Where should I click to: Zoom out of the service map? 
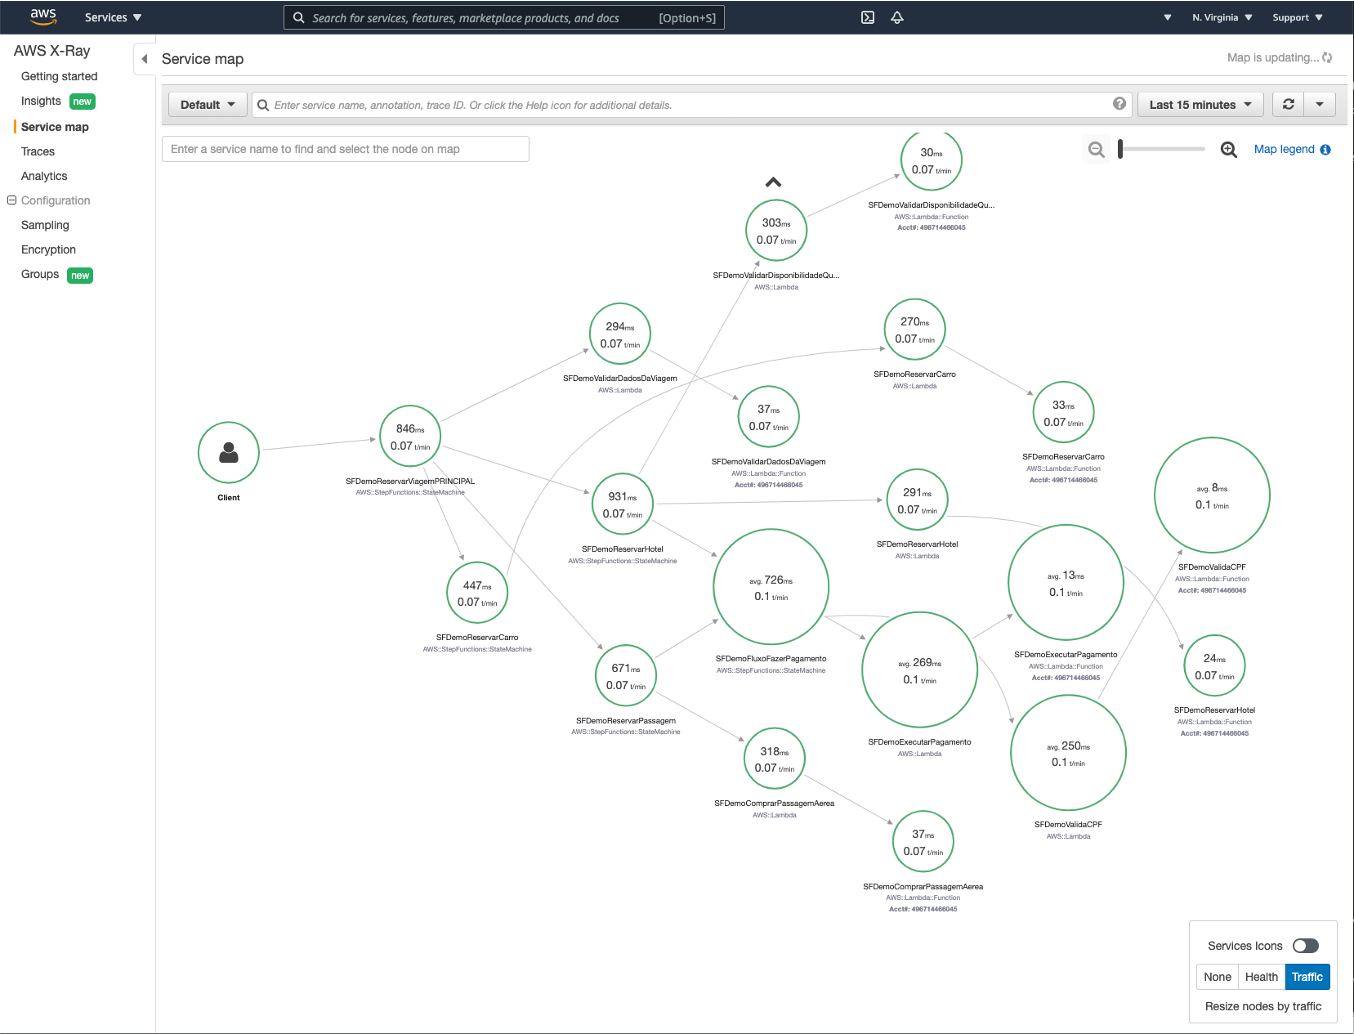pos(1096,150)
